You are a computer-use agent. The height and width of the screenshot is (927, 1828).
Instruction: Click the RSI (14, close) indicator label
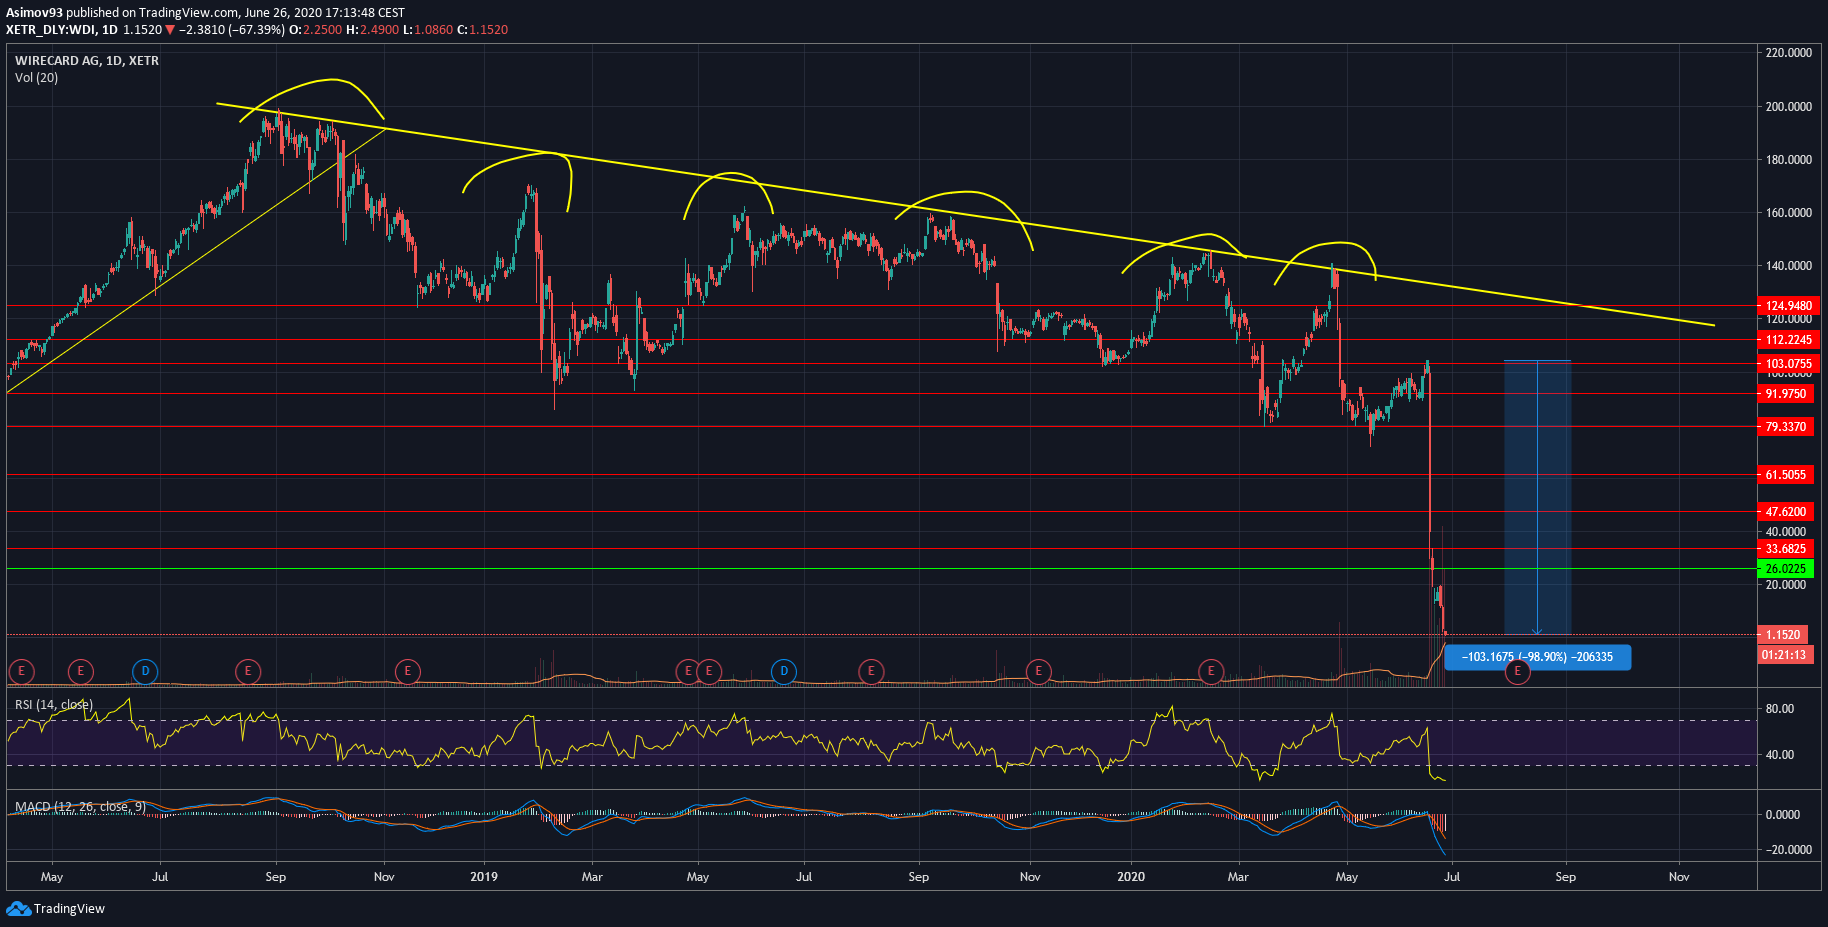point(54,705)
